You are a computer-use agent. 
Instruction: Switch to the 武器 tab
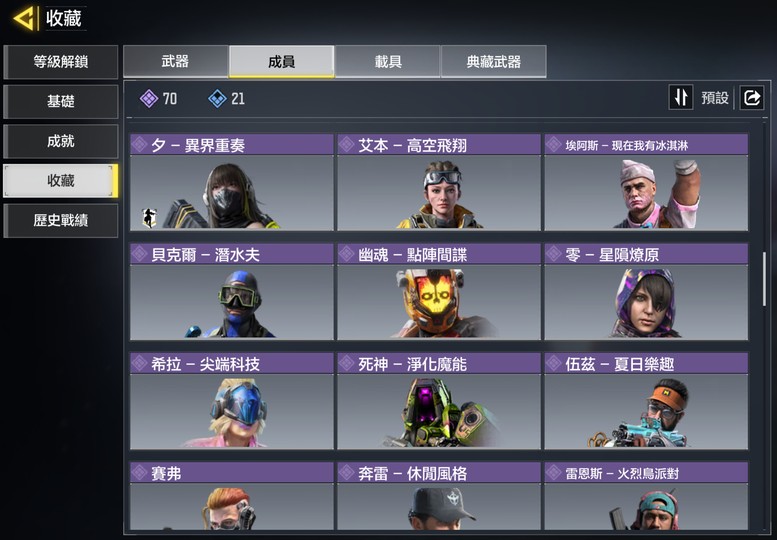tap(175, 61)
